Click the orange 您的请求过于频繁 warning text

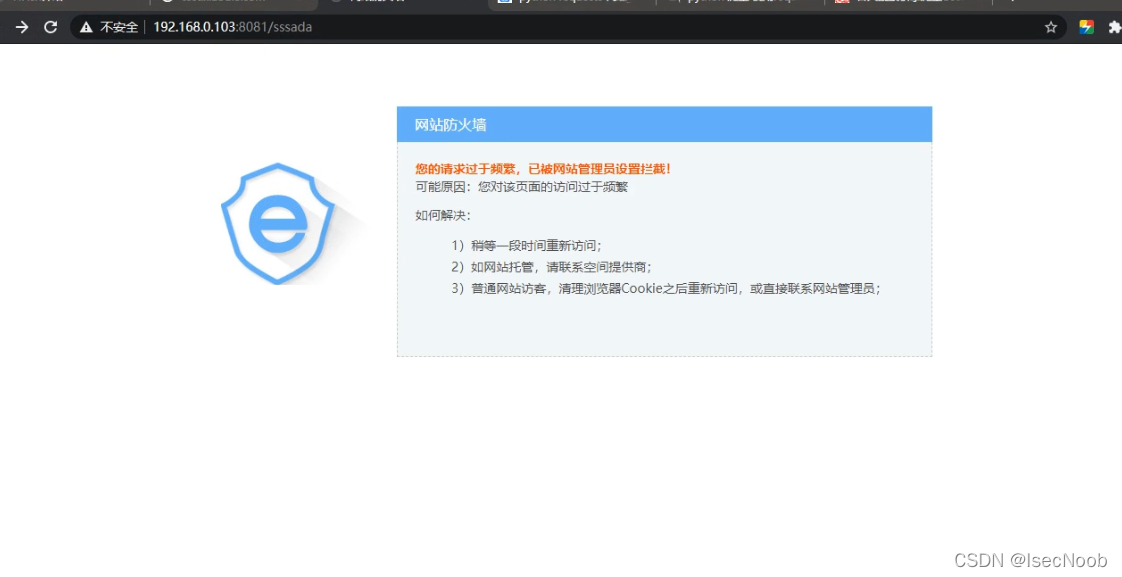coord(543,169)
